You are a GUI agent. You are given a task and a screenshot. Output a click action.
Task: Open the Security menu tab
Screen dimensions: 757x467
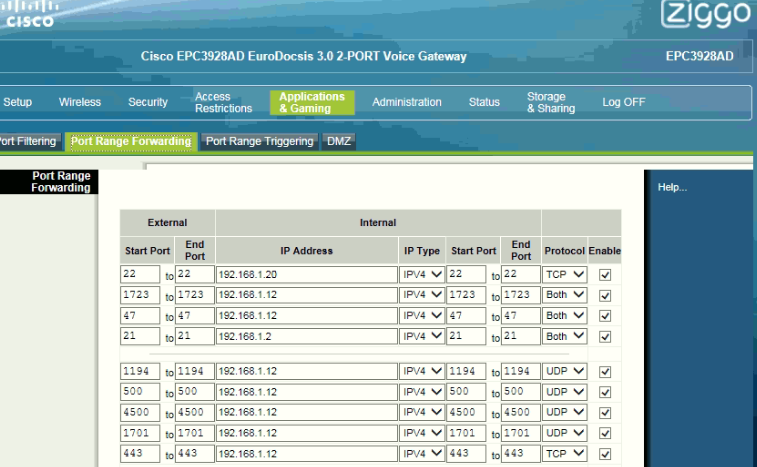pyautogui.click(x=148, y=102)
